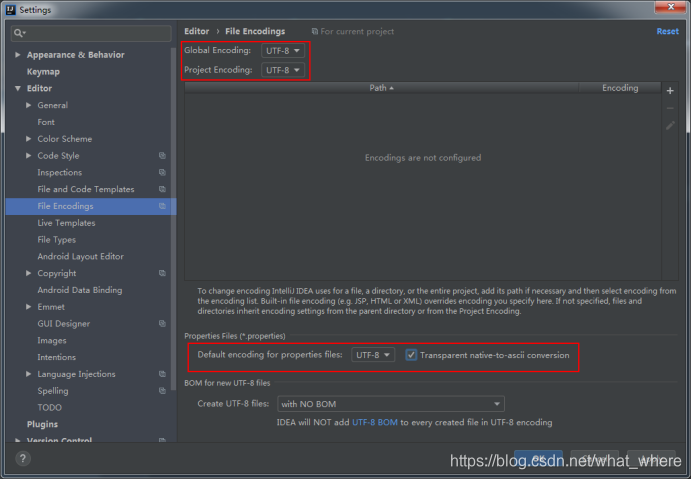Close the Settings window

click(x=671, y=7)
